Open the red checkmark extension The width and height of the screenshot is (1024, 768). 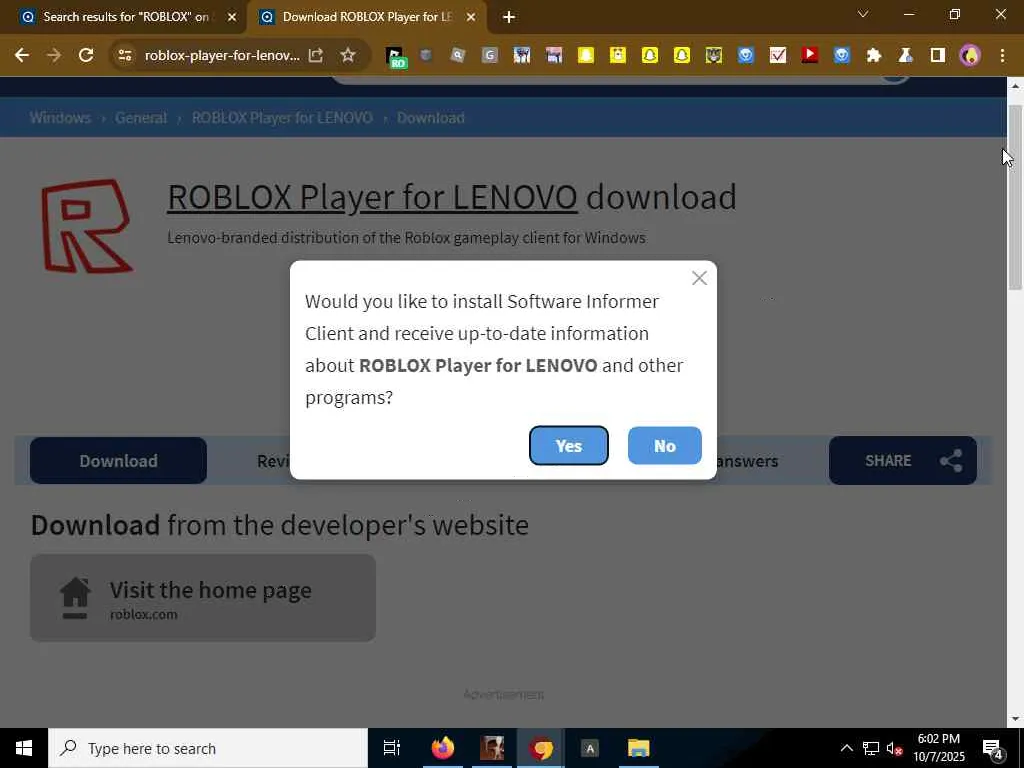tap(777, 56)
